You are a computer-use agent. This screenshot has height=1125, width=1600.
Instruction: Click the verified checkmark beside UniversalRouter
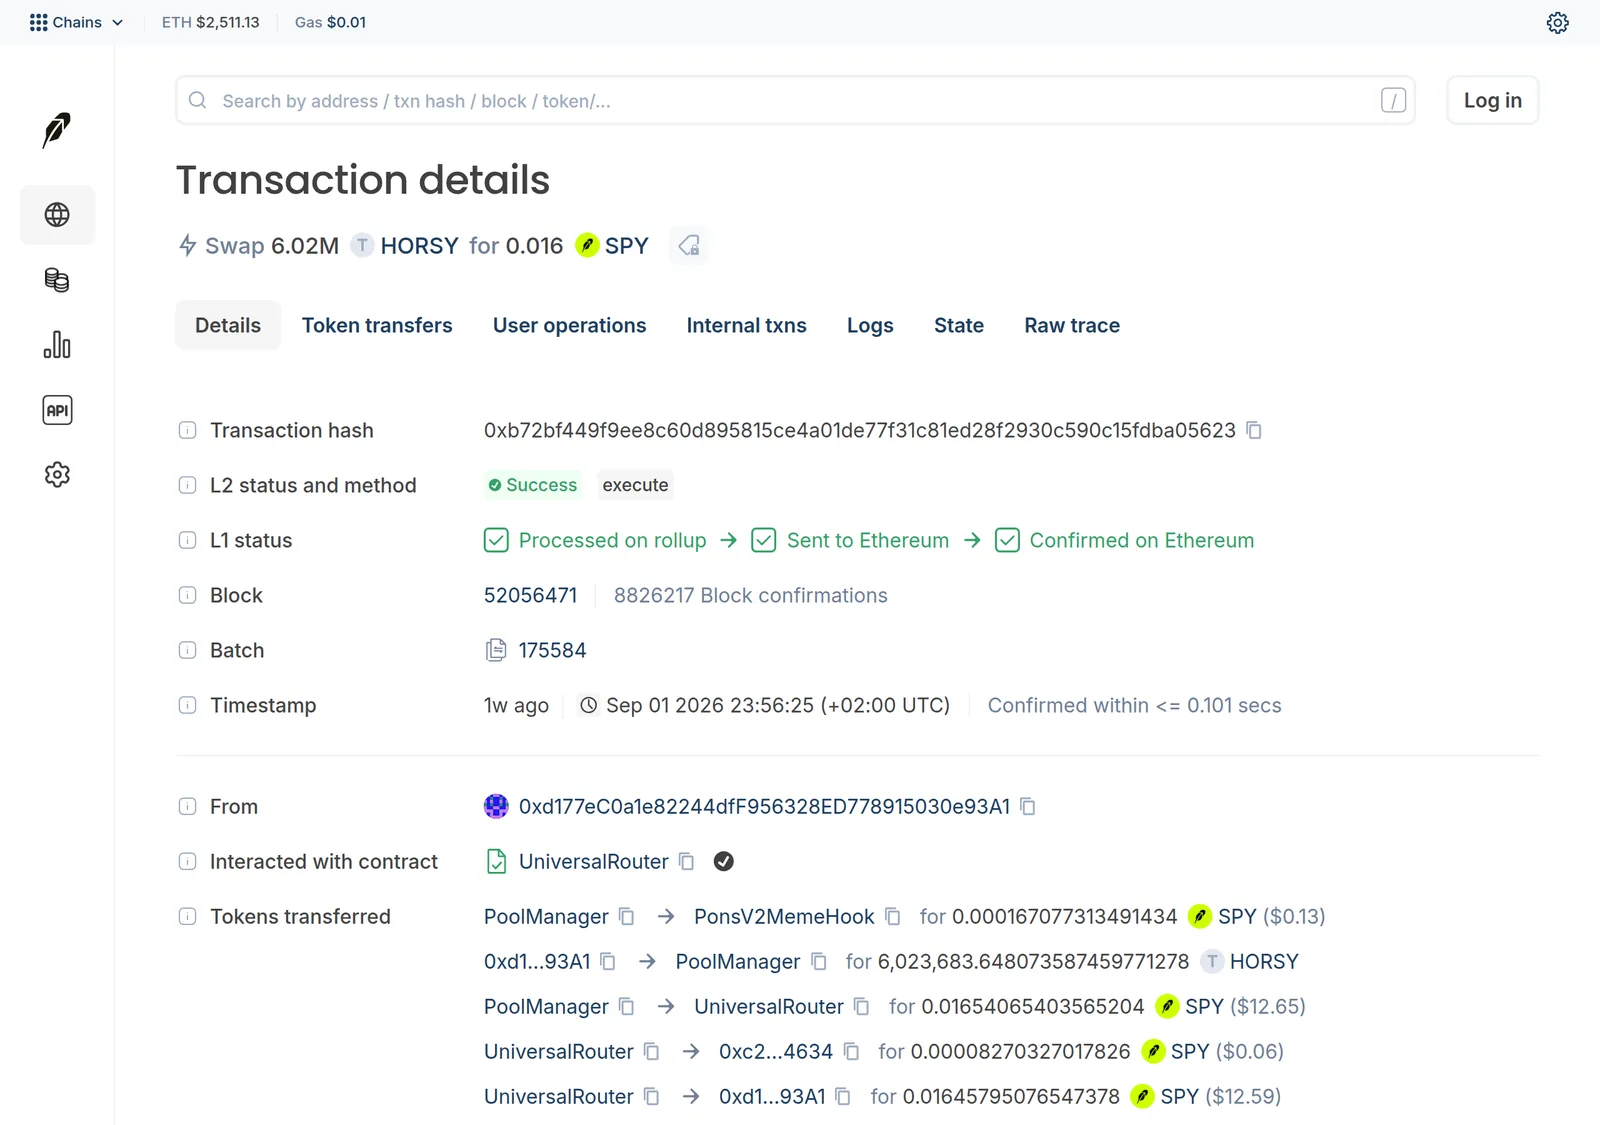(724, 861)
